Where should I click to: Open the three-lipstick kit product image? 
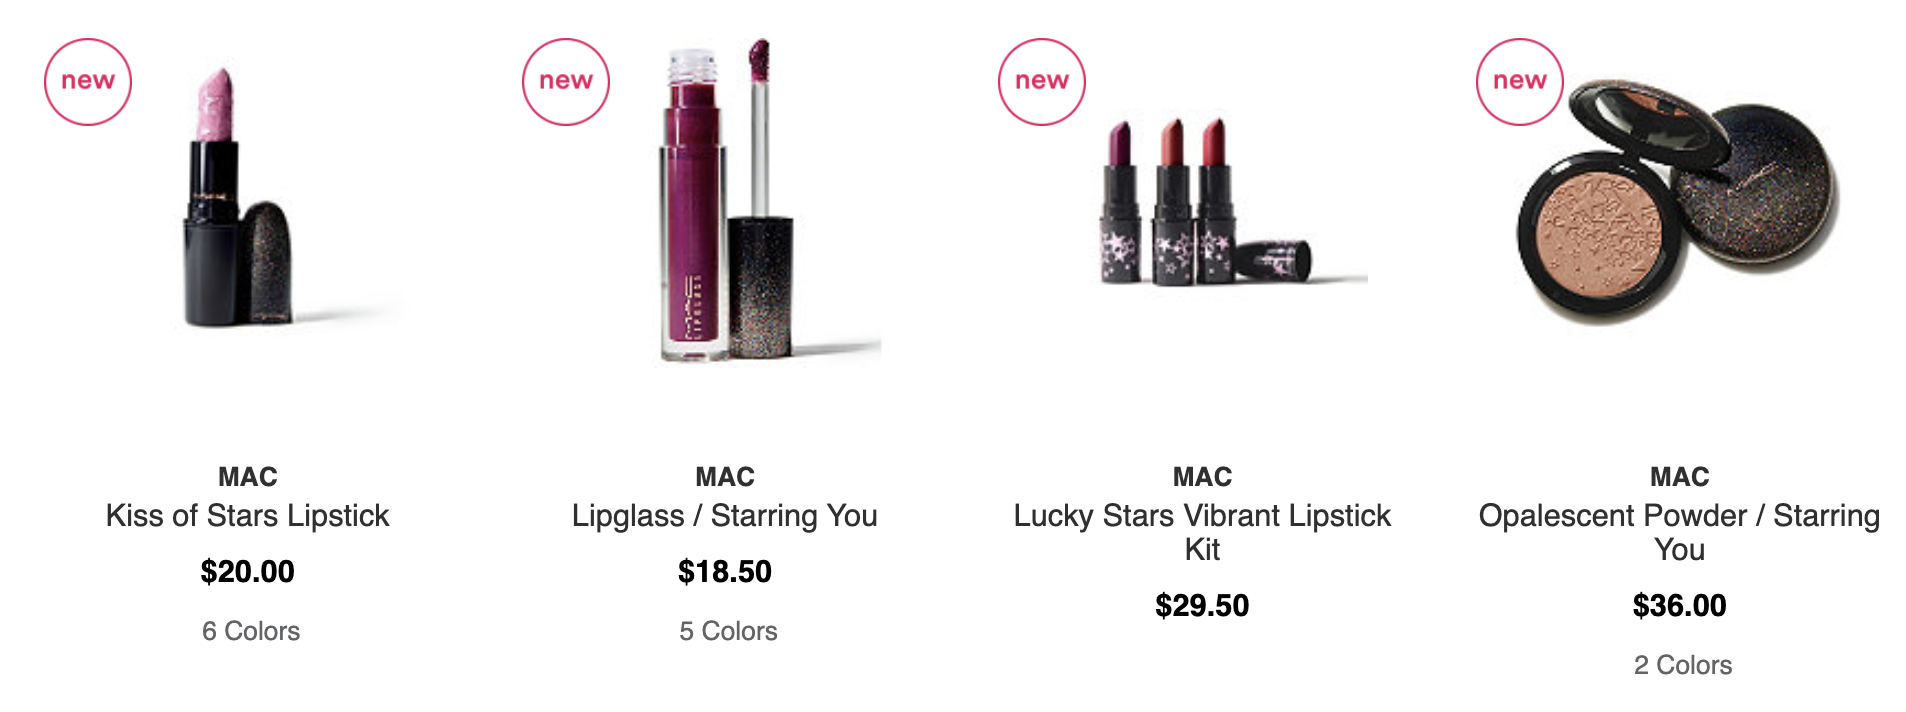tap(1204, 202)
